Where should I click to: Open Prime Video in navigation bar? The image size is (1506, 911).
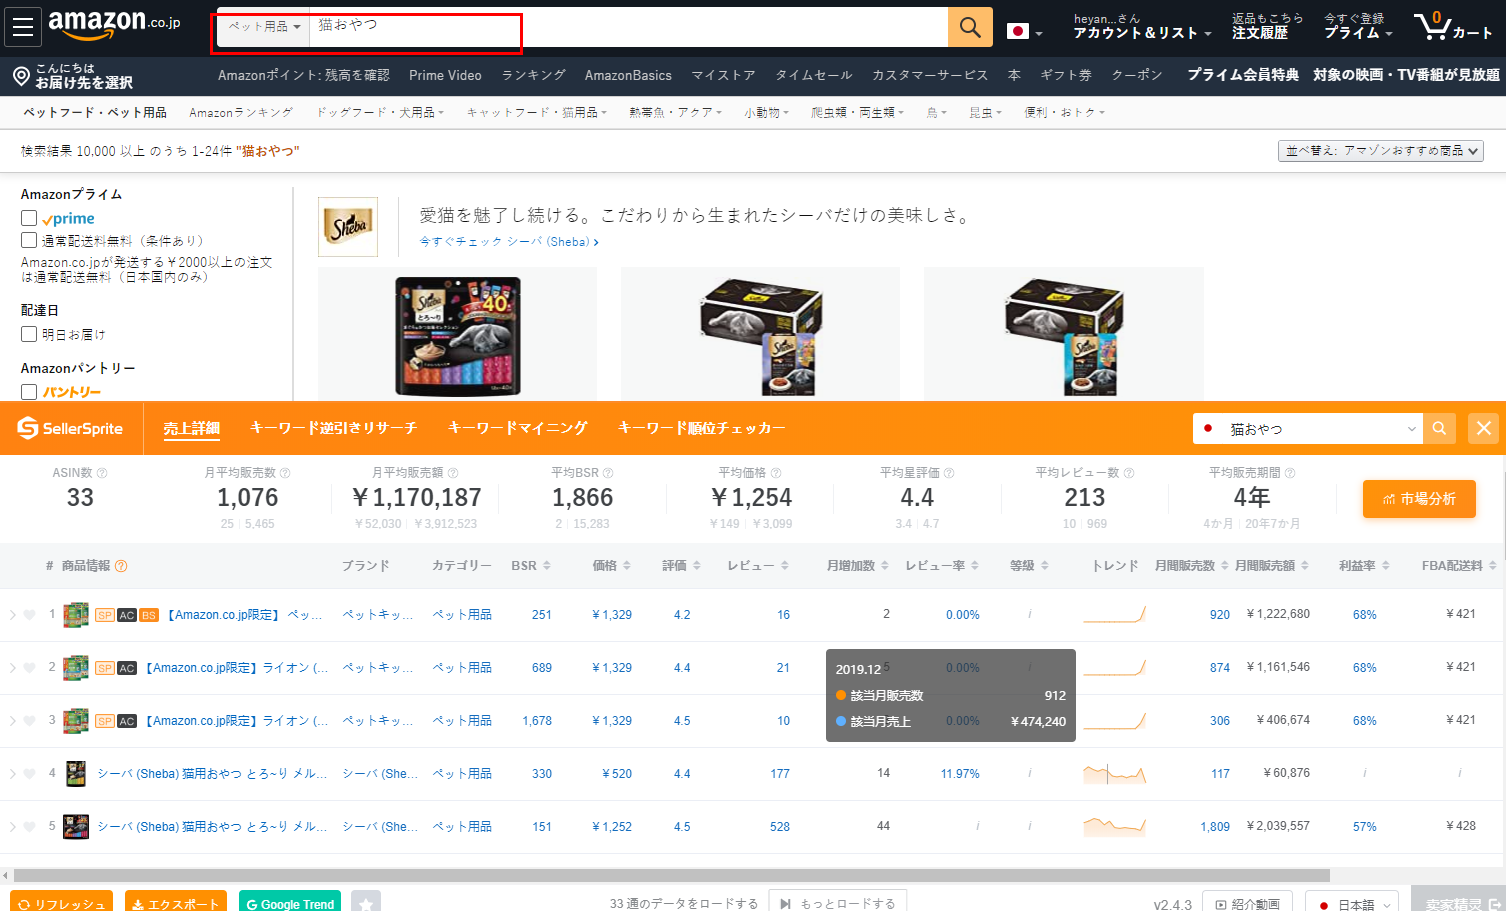pos(445,75)
